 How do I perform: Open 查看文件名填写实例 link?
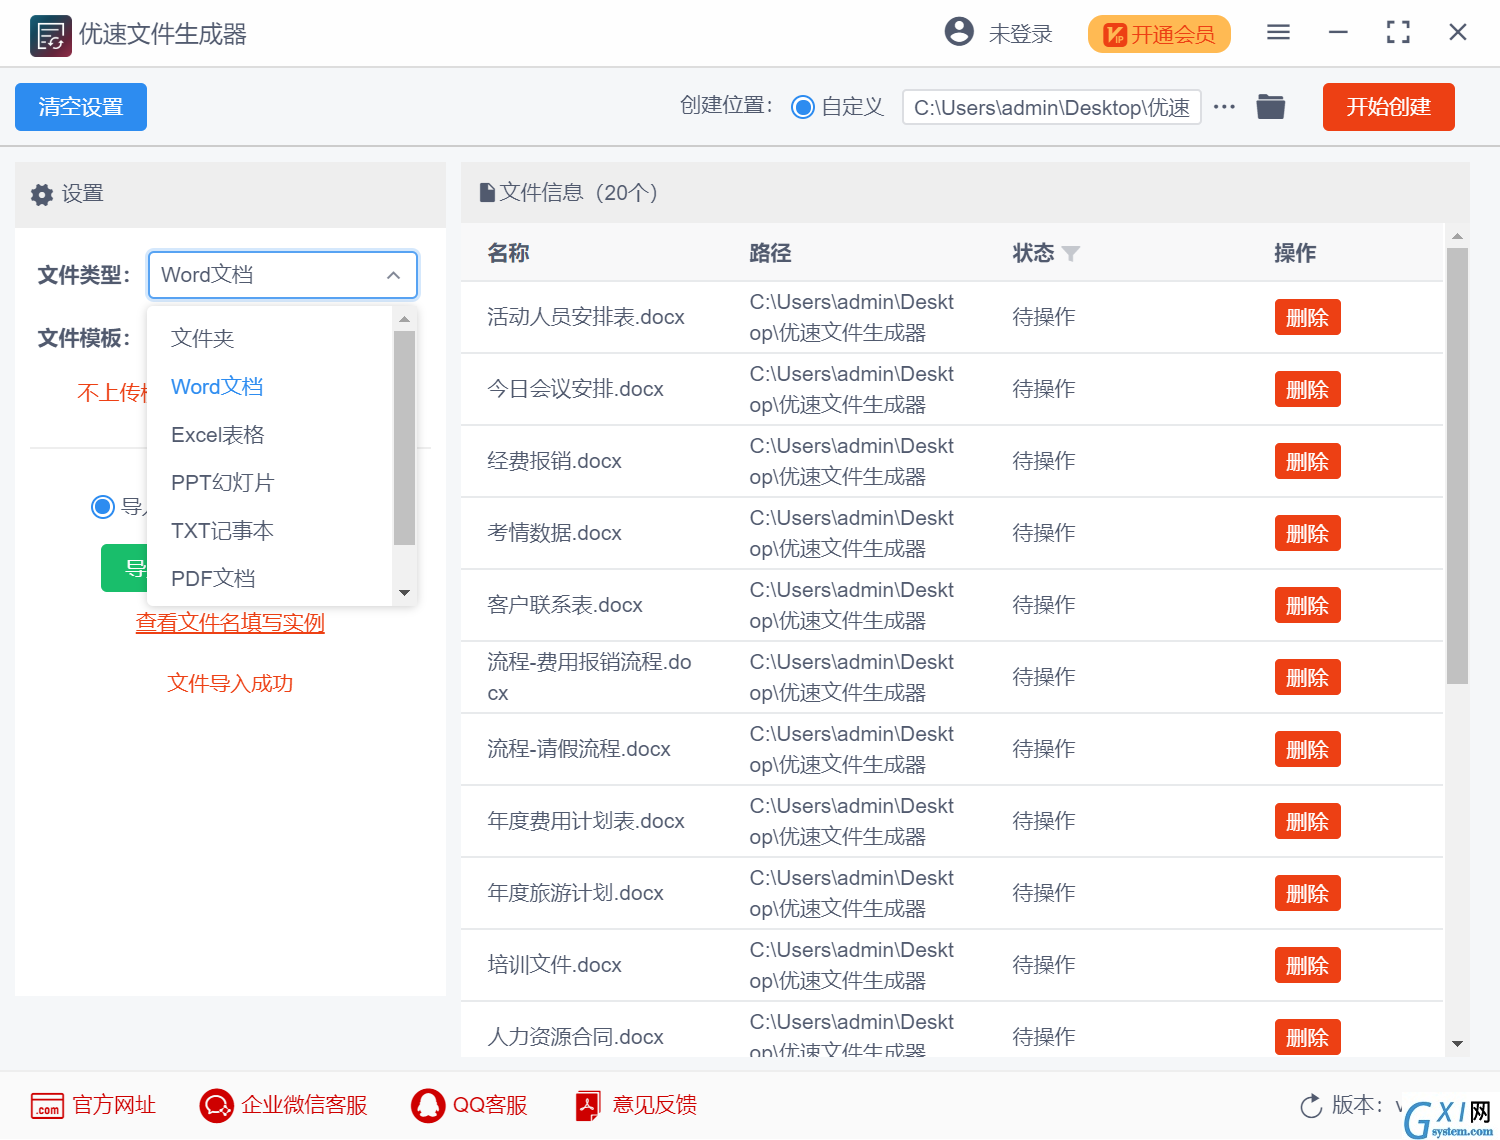click(230, 623)
